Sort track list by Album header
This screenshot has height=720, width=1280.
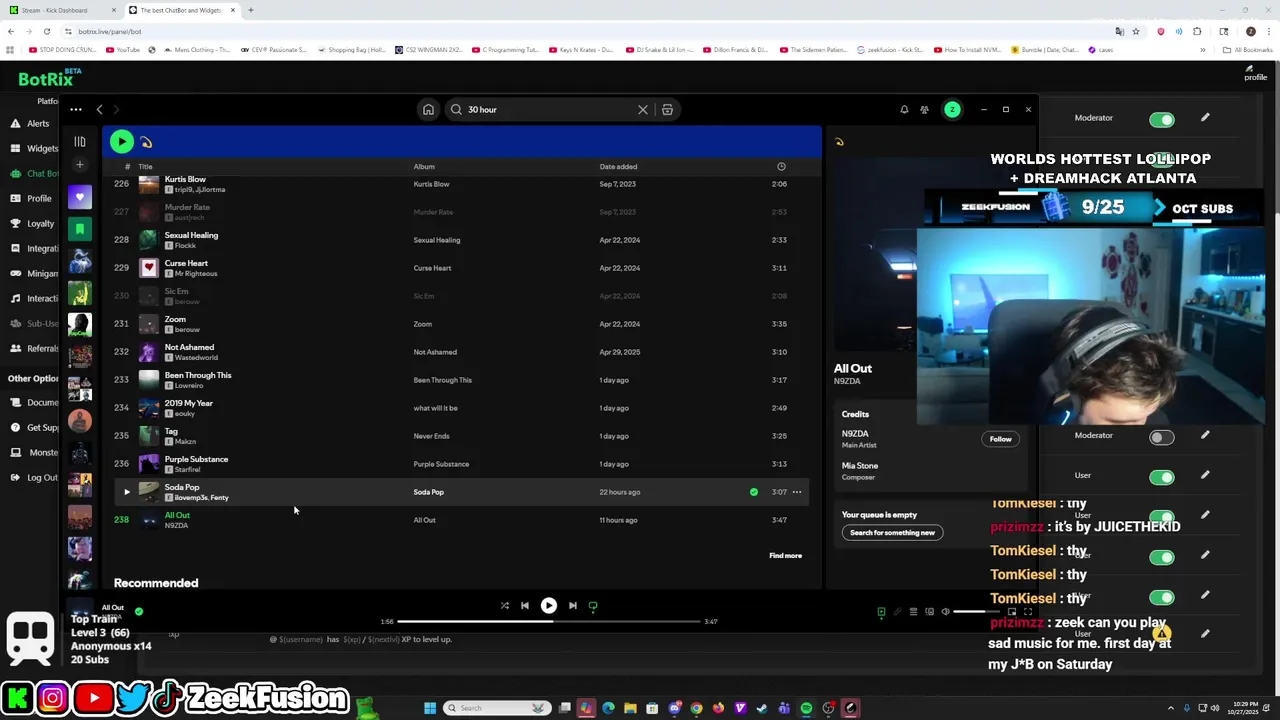(424, 167)
